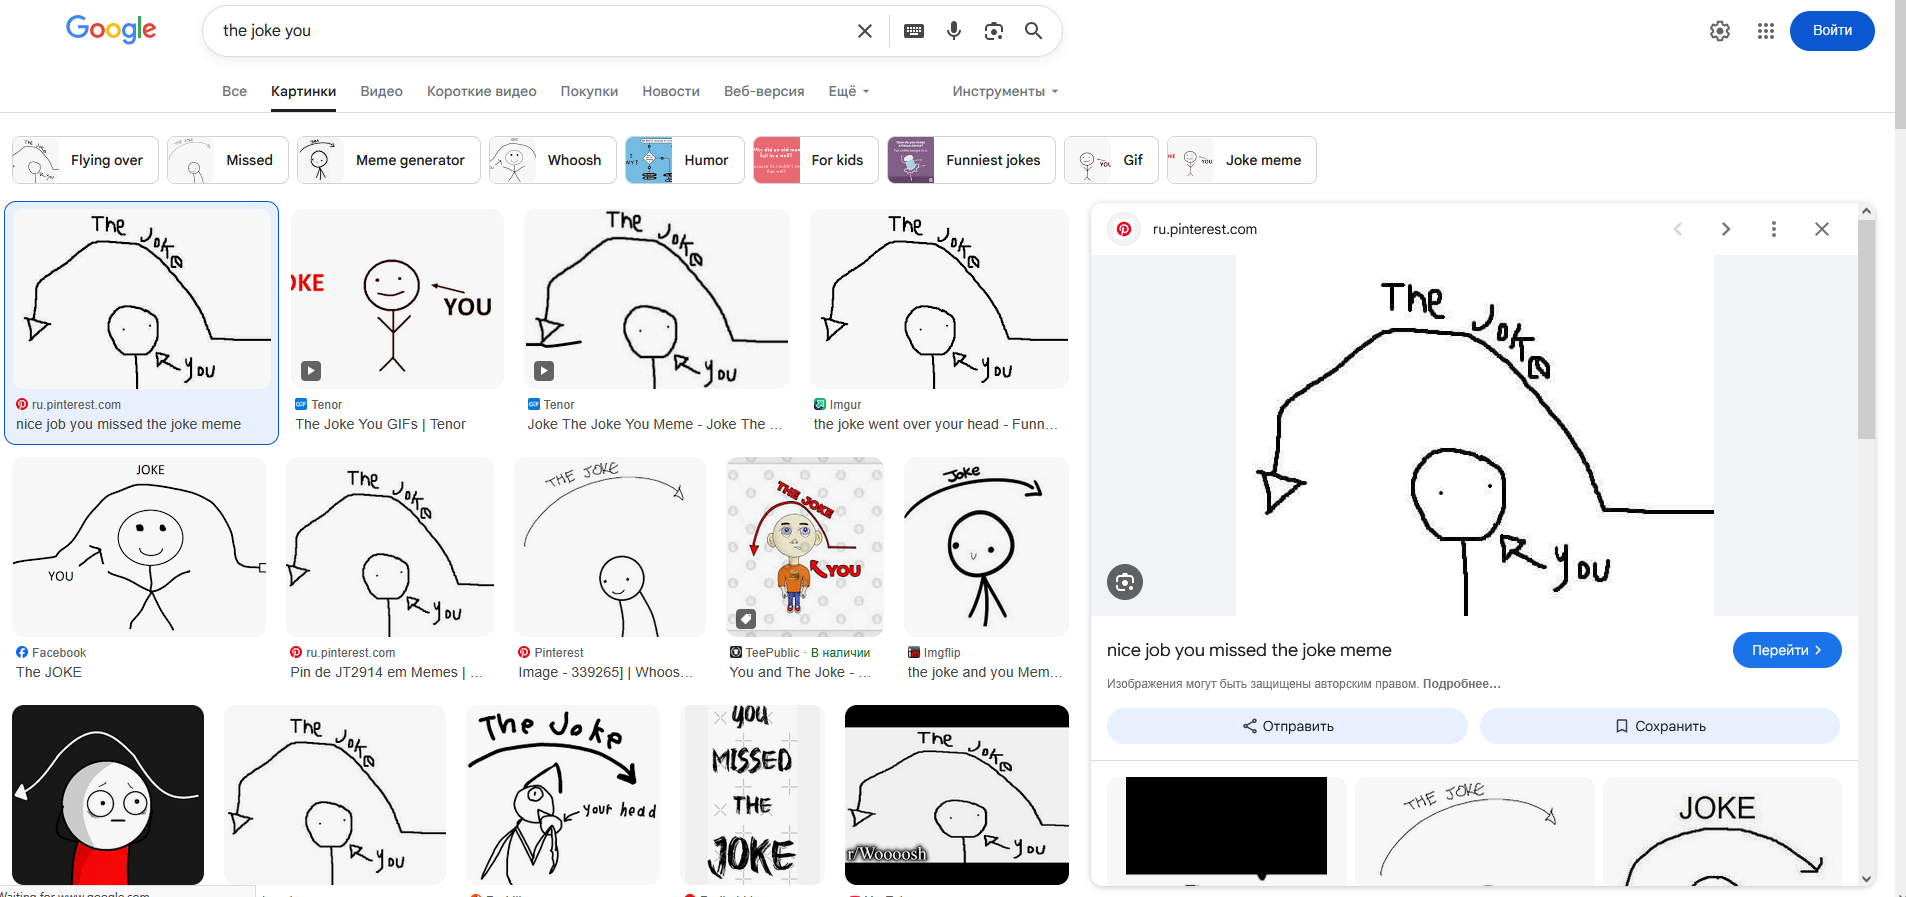1906x897 pixels.
Task: Open the large preview image in side panel
Action: click(x=1475, y=435)
